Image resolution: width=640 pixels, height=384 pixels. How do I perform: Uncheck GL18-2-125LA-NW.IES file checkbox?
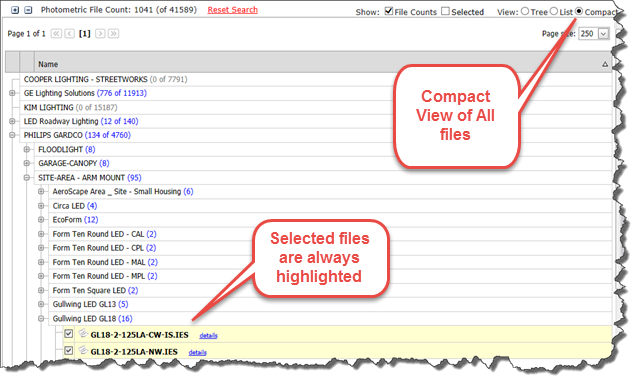pos(69,351)
